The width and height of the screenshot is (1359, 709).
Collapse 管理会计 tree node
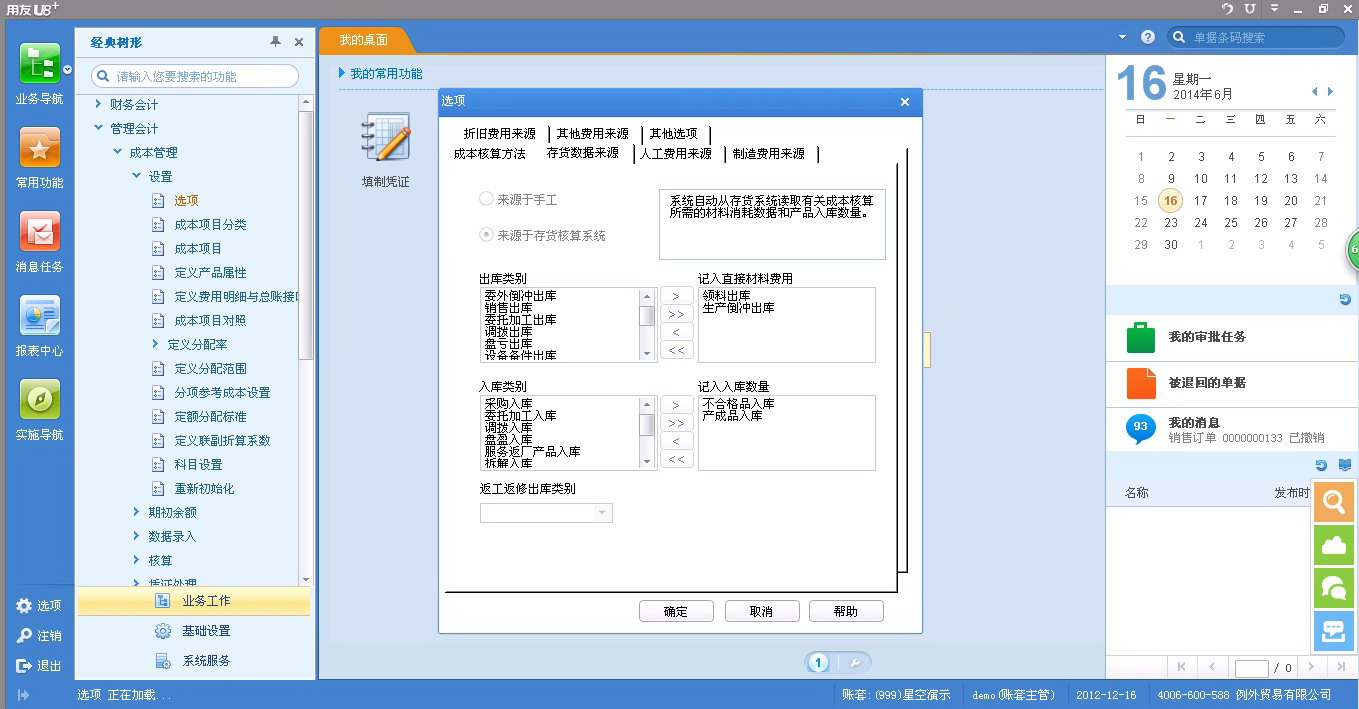pyautogui.click(x=98, y=128)
